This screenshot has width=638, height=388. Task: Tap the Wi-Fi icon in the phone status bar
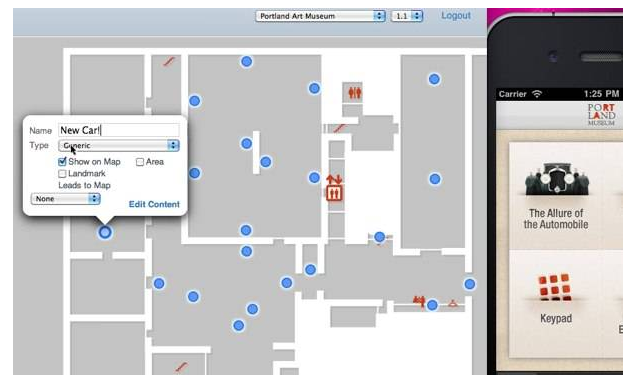pos(537,94)
